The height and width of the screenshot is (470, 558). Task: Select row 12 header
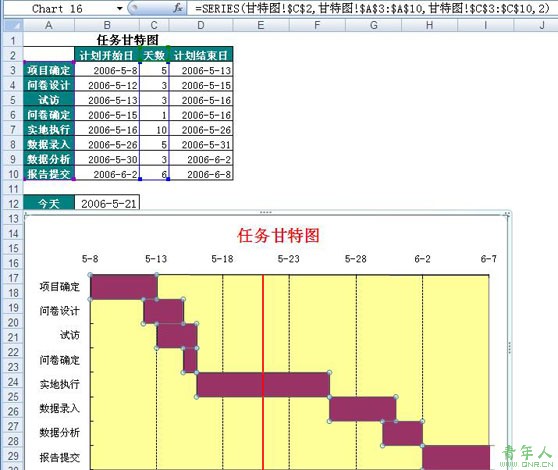click(13, 204)
